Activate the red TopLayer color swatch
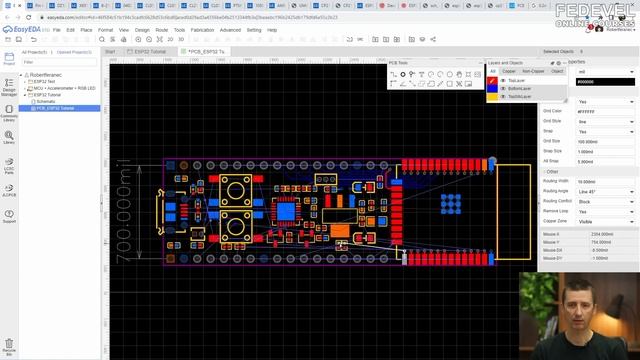Image resolution: width=640 pixels, height=360 pixels. (x=493, y=81)
